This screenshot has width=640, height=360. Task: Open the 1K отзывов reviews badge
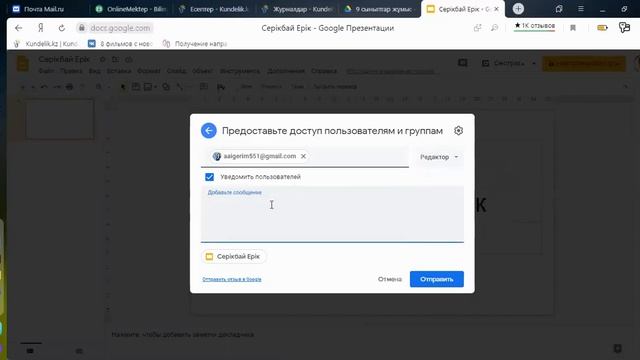[x=534, y=26]
